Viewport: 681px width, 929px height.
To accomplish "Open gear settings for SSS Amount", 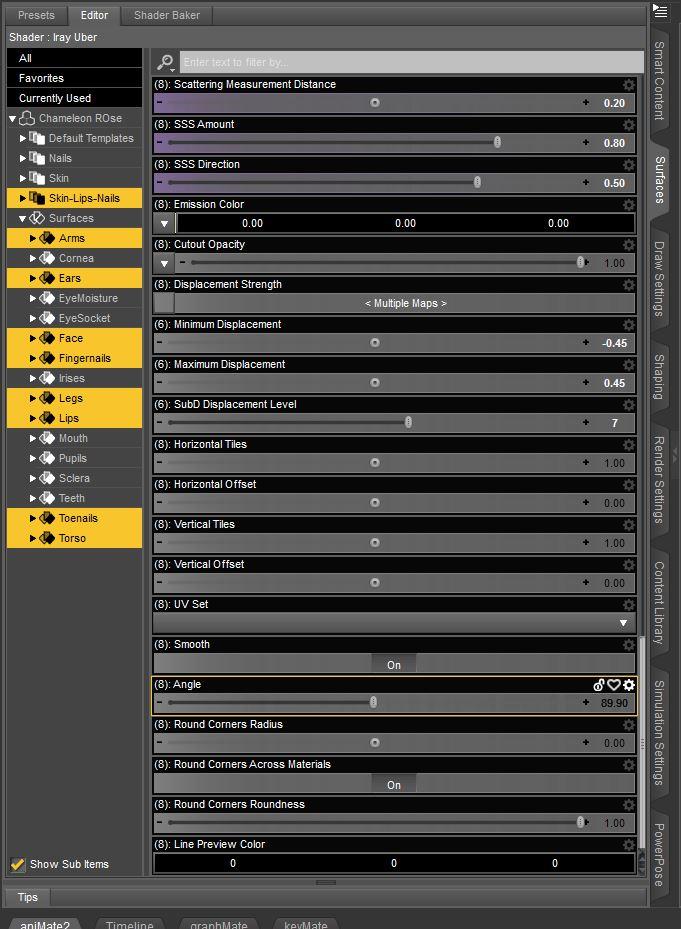I will coord(628,124).
